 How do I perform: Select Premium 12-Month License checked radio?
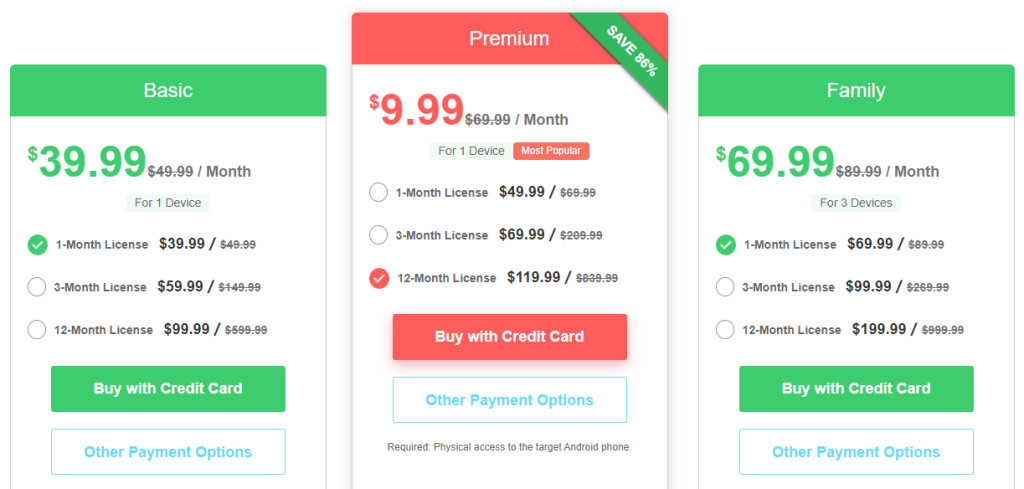click(379, 278)
